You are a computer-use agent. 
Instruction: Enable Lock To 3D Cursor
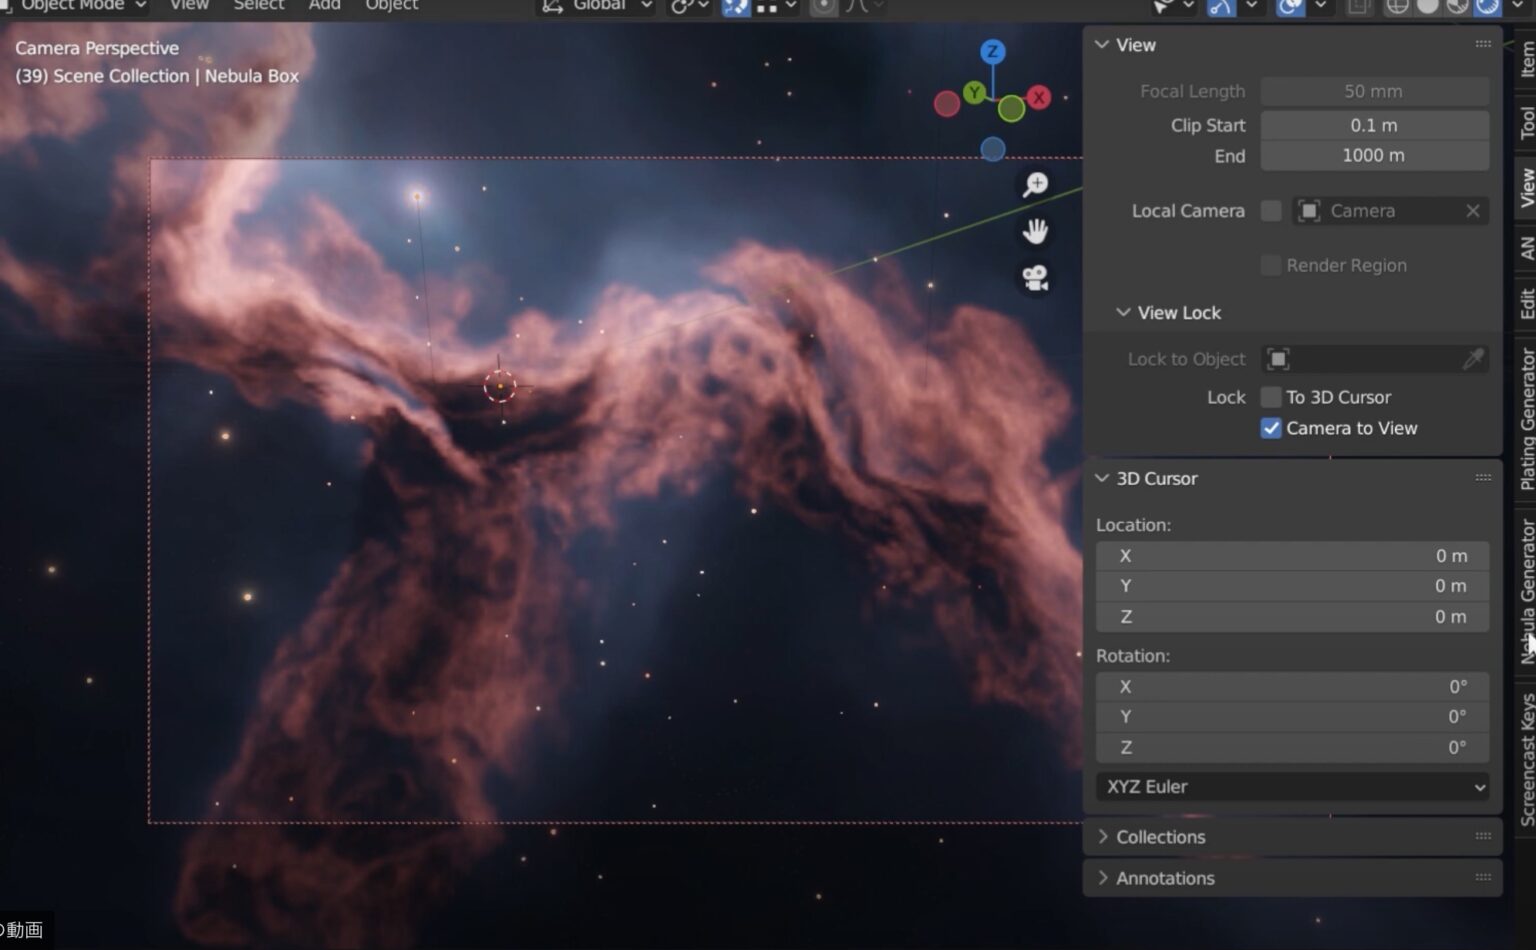1271,397
